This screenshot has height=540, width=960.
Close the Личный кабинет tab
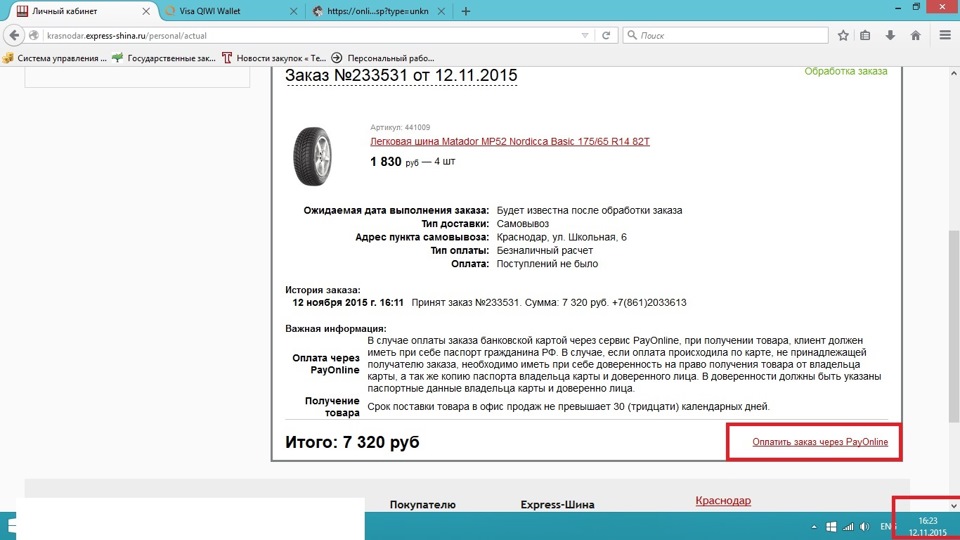pyautogui.click(x=146, y=11)
